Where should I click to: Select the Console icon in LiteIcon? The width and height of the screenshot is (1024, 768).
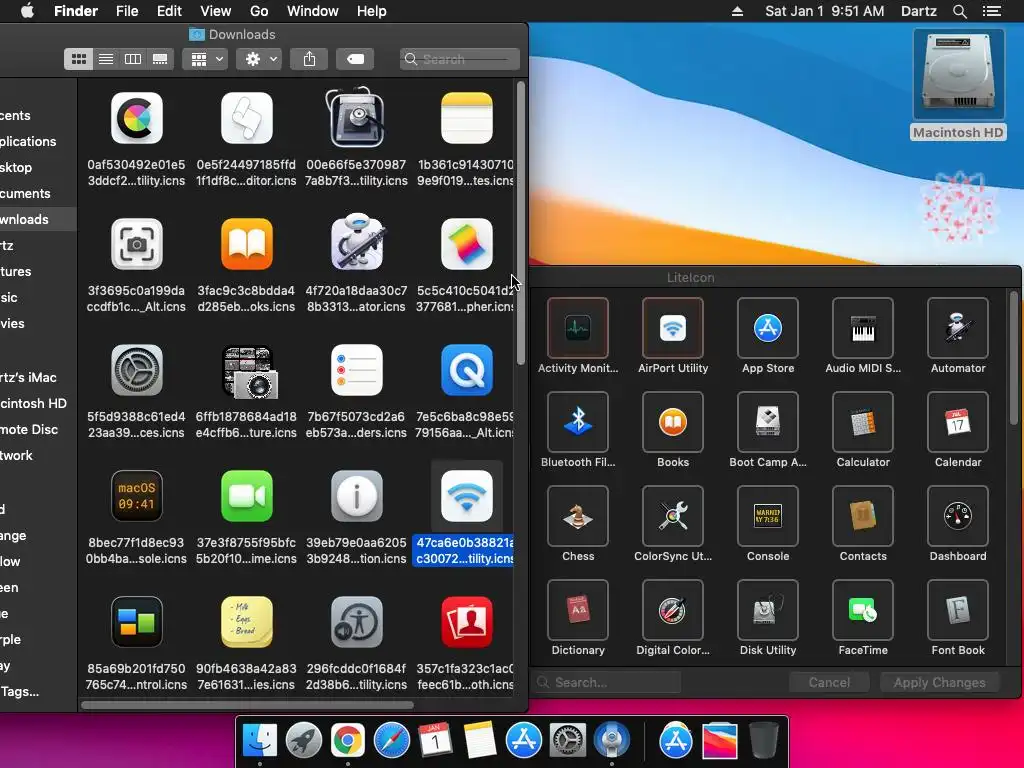click(x=768, y=516)
